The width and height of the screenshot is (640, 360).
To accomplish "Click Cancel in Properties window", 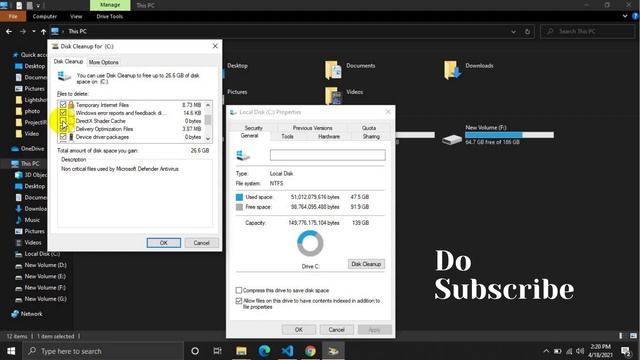I will coord(336,329).
